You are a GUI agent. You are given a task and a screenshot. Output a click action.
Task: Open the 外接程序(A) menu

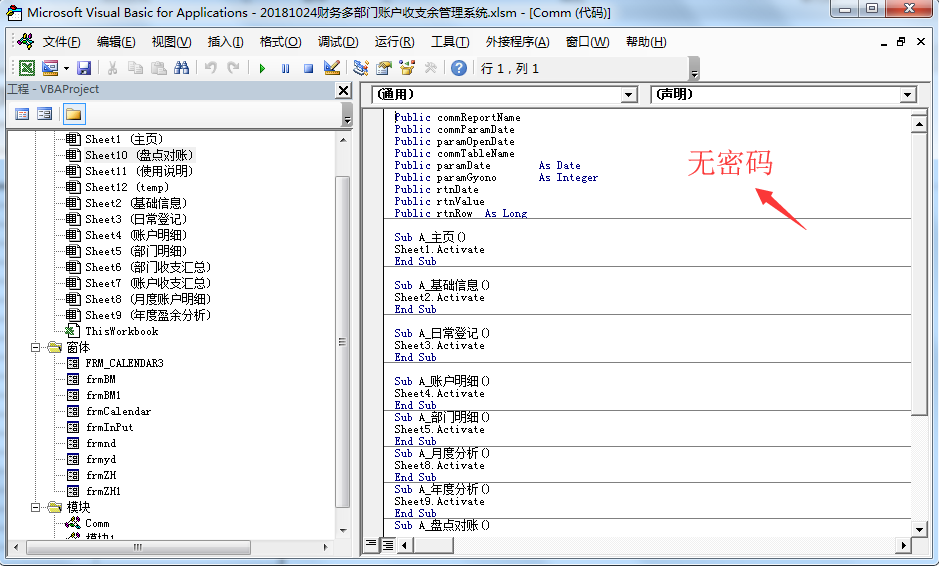[x=517, y=42]
